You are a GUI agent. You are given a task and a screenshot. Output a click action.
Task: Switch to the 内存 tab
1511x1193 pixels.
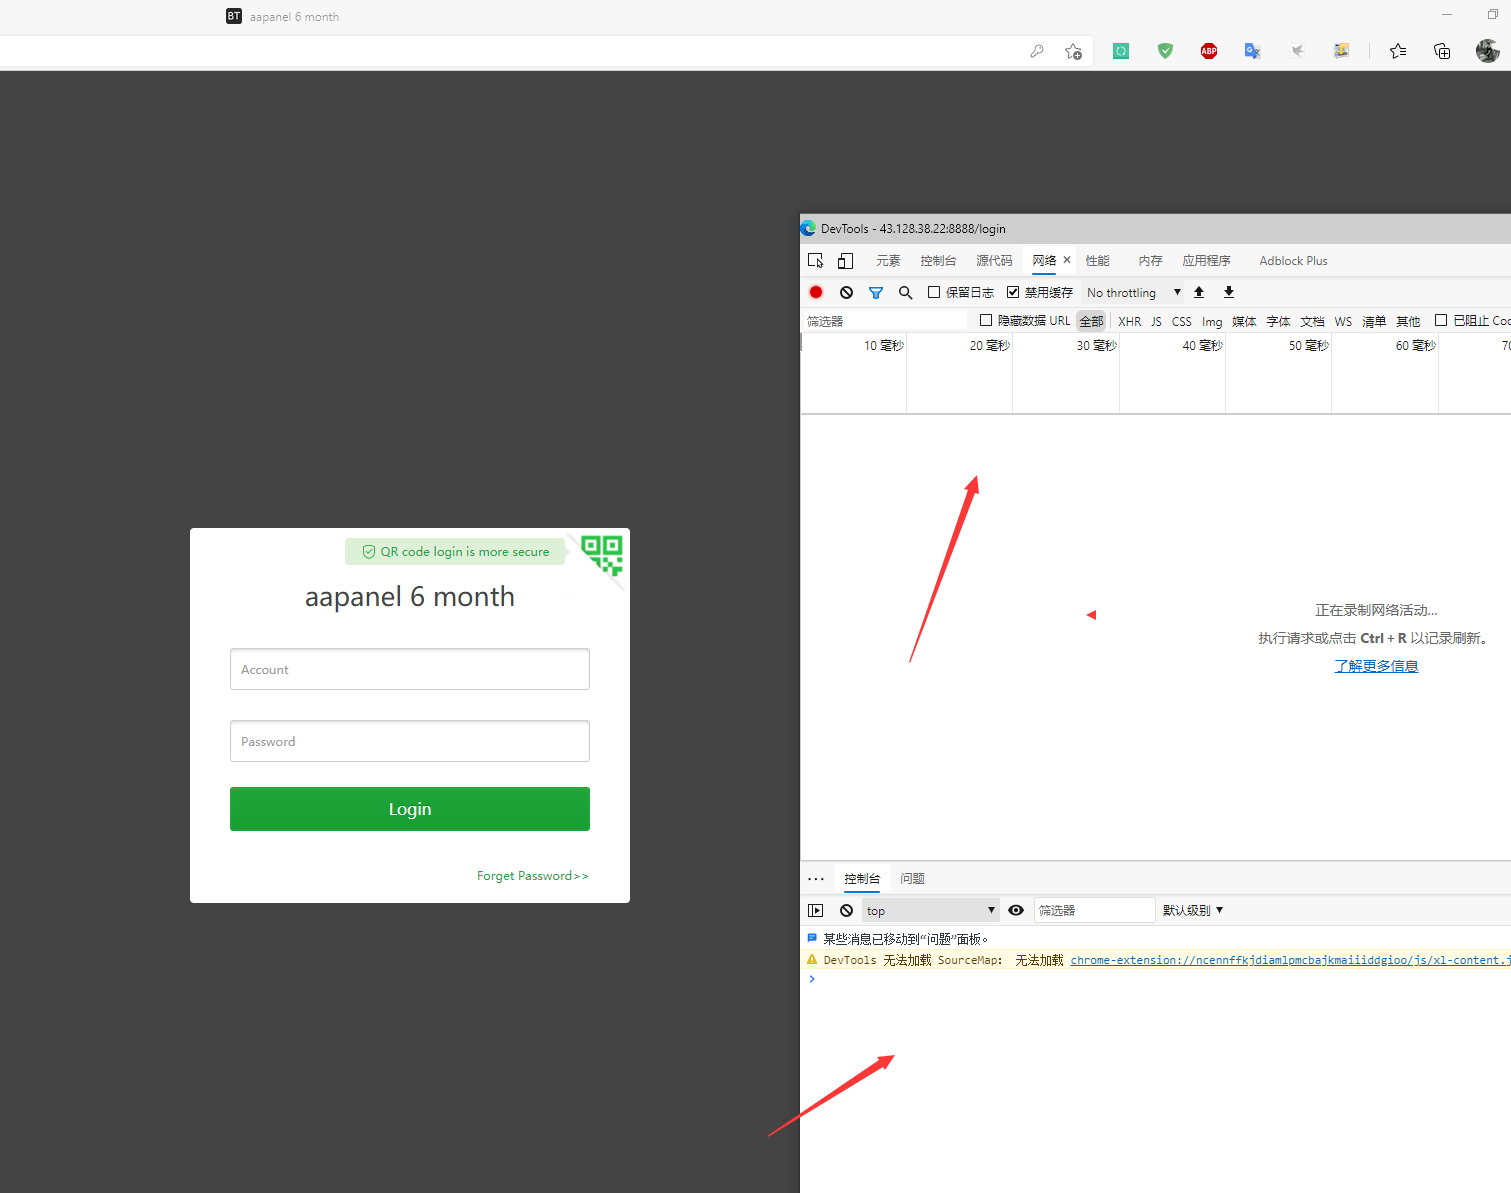coord(1150,261)
